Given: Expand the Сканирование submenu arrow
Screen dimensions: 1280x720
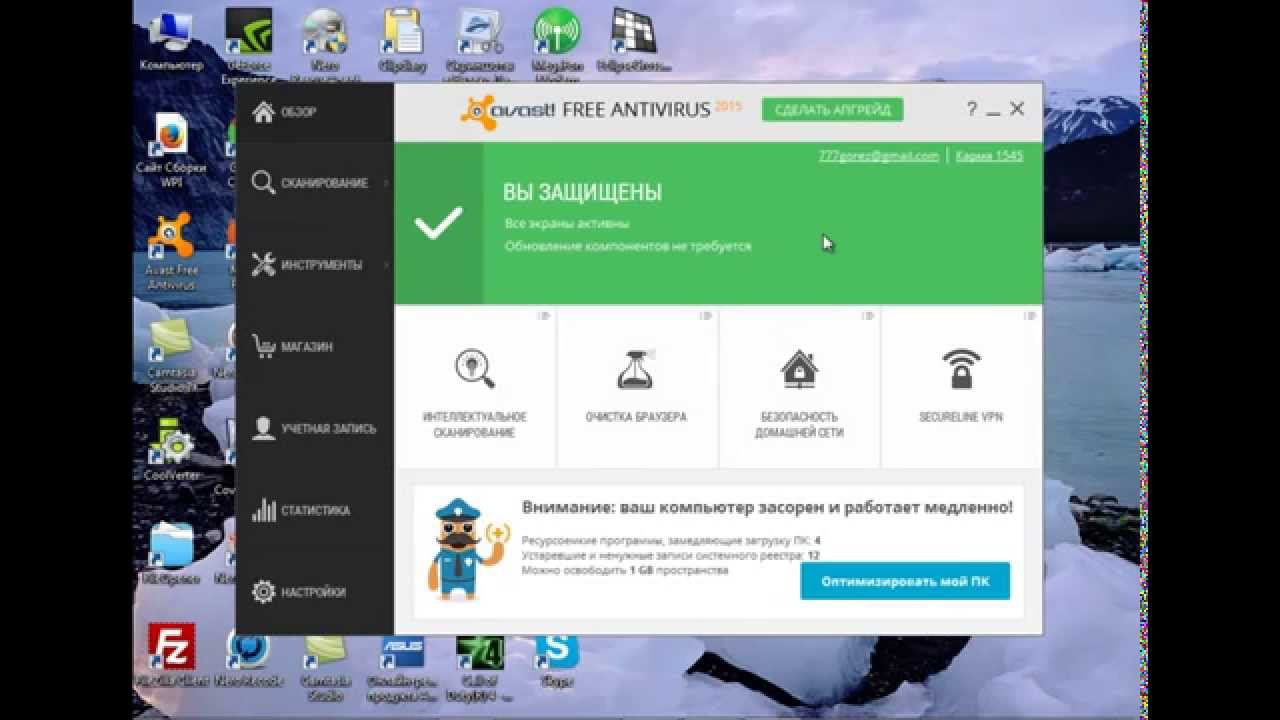Looking at the screenshot, I should (387, 183).
